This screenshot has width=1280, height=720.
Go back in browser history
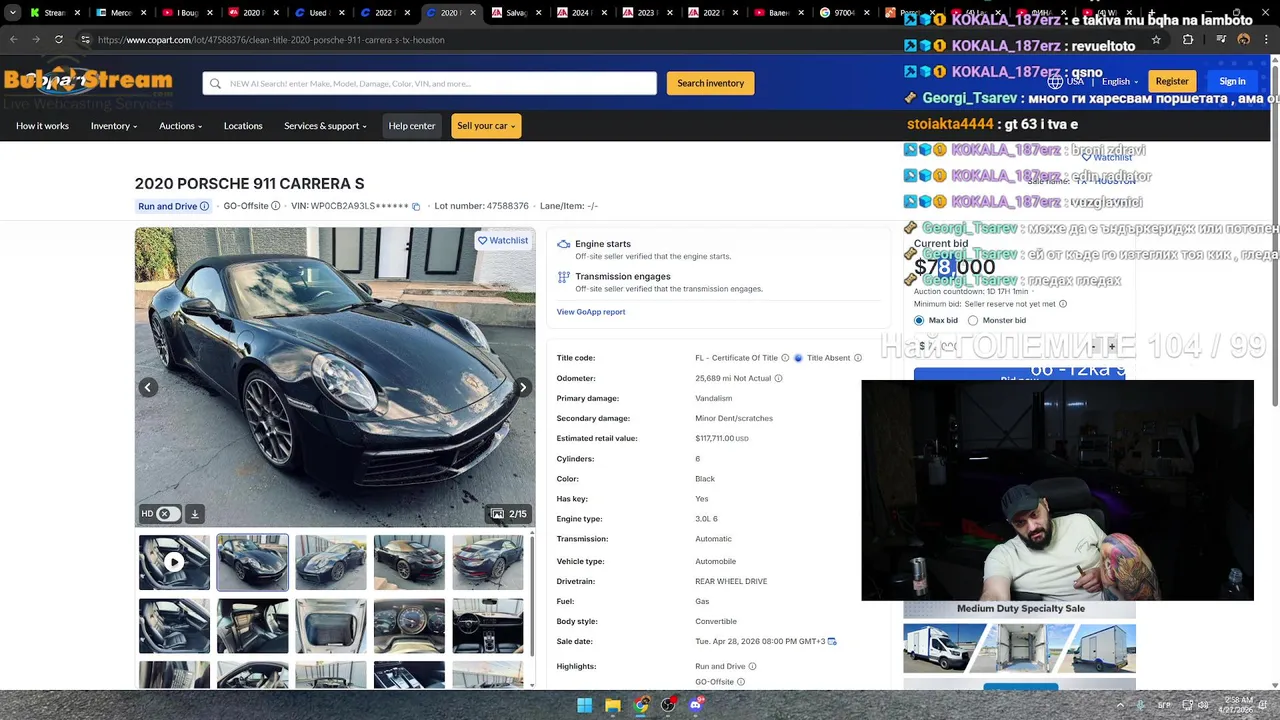13,39
